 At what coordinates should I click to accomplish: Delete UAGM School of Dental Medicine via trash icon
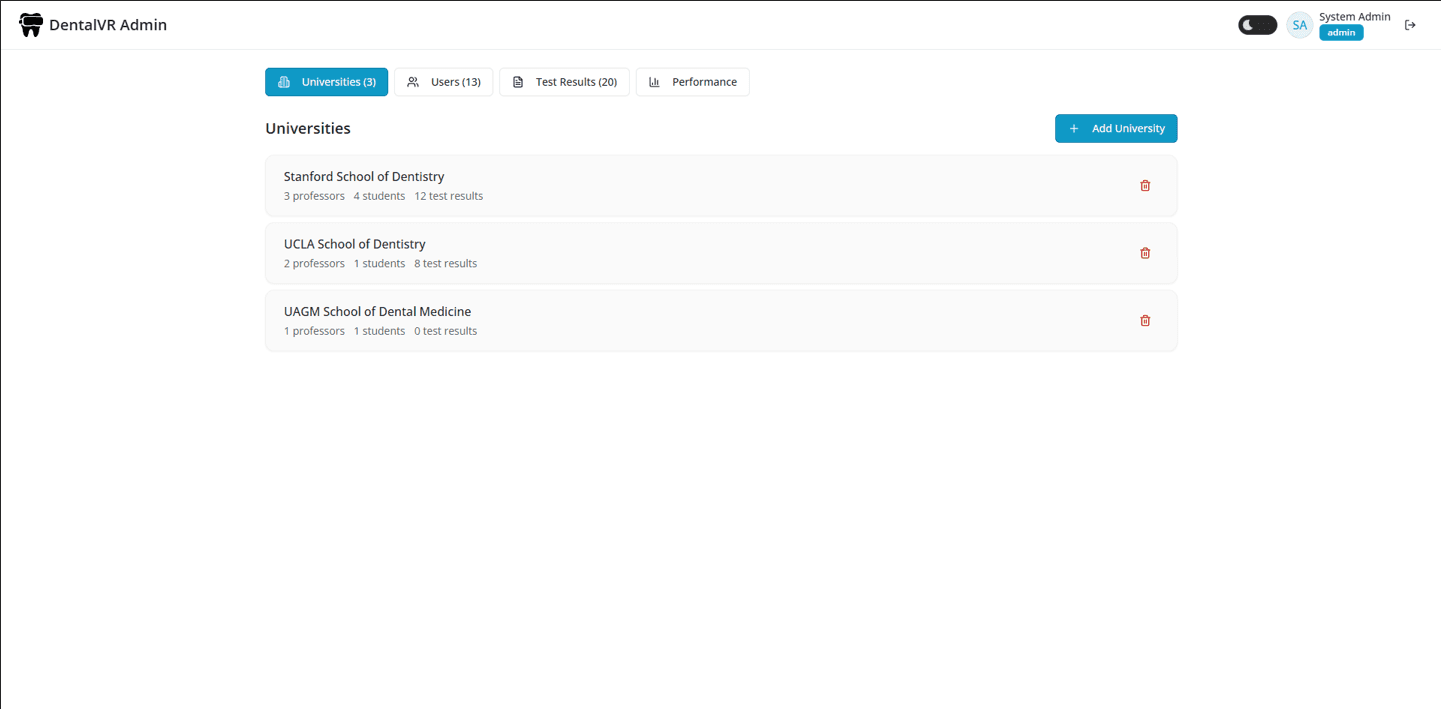(1145, 321)
